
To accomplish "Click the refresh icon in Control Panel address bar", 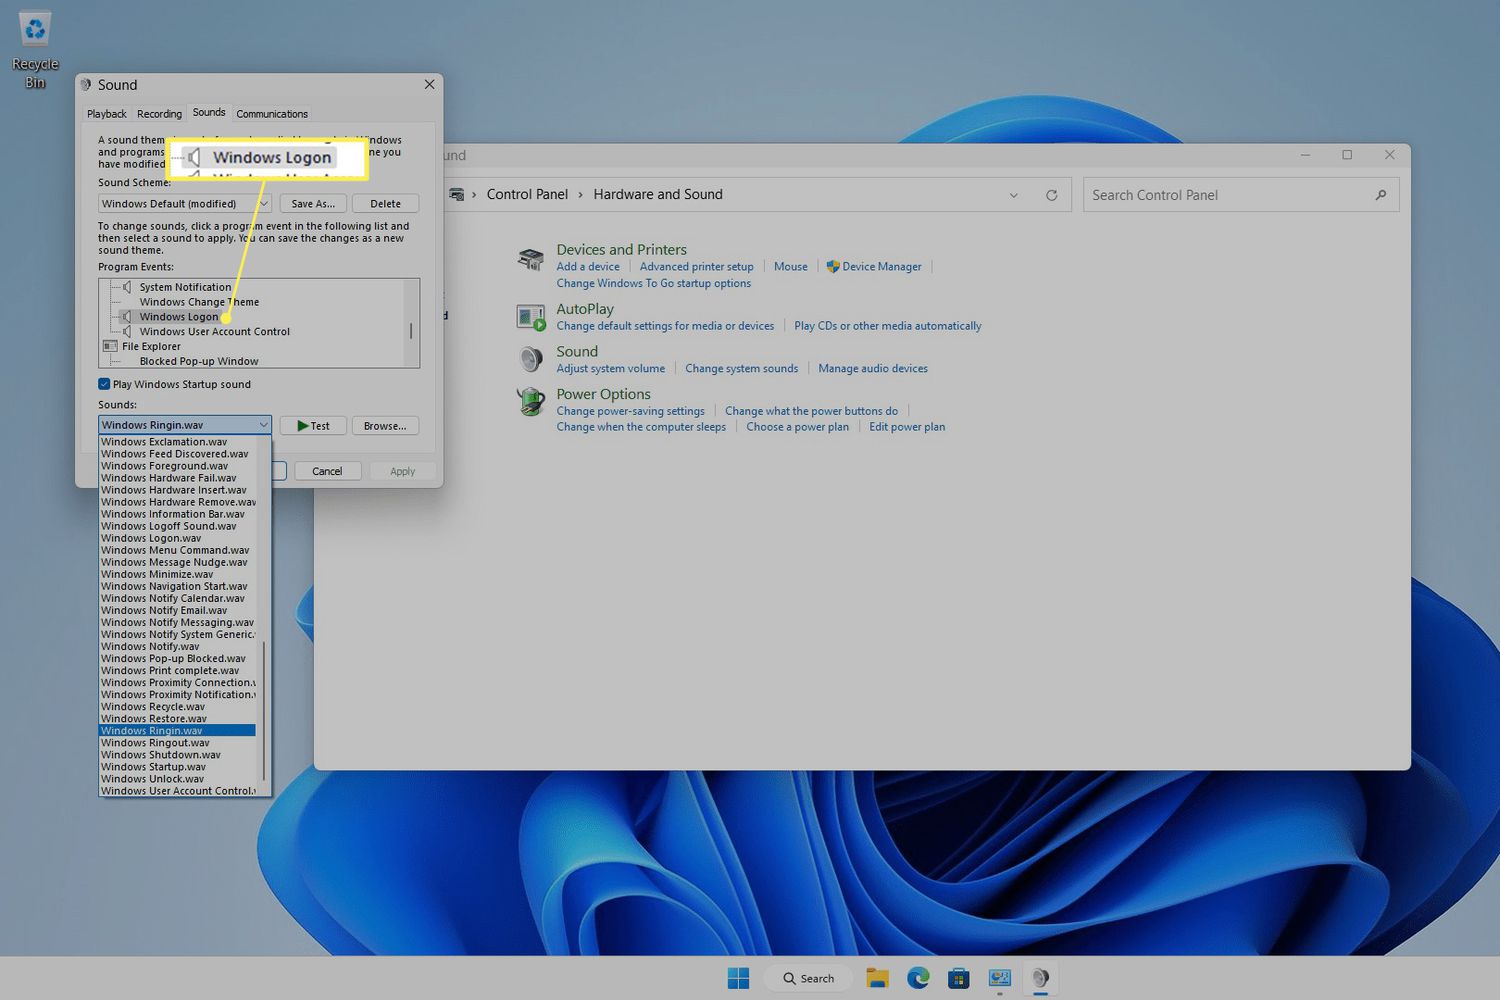I will (1051, 195).
